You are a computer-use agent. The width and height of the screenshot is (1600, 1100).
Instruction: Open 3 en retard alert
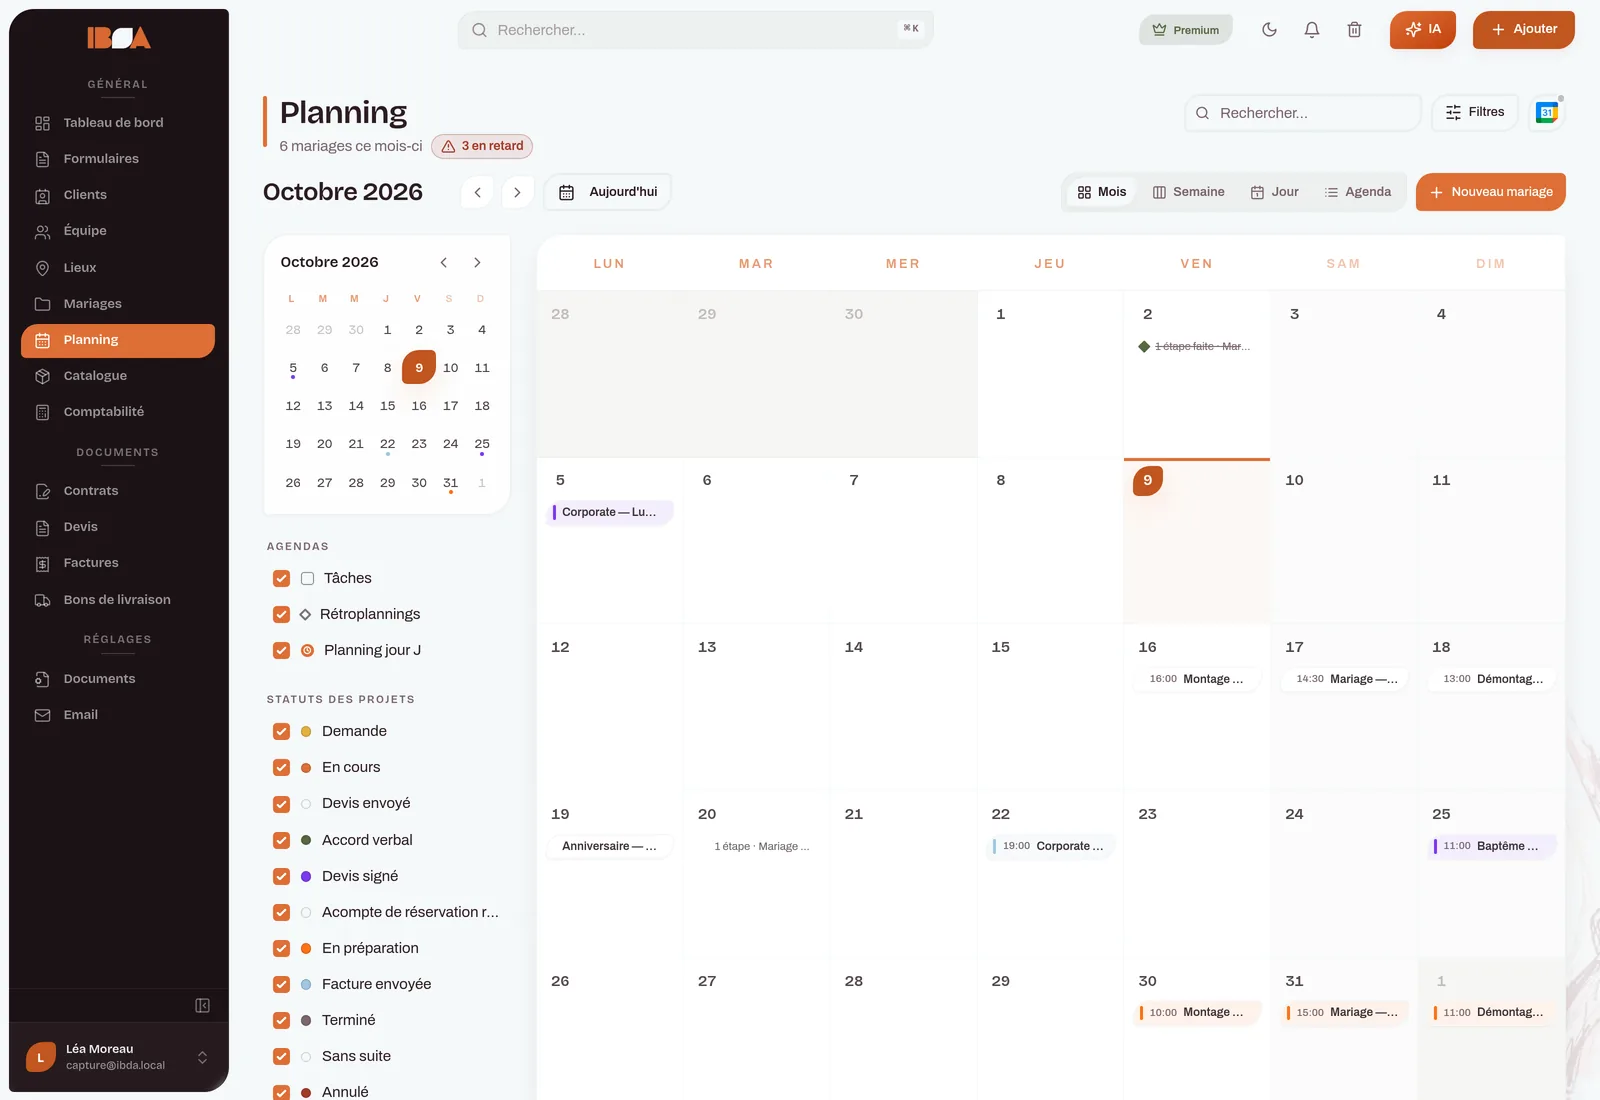(482, 146)
